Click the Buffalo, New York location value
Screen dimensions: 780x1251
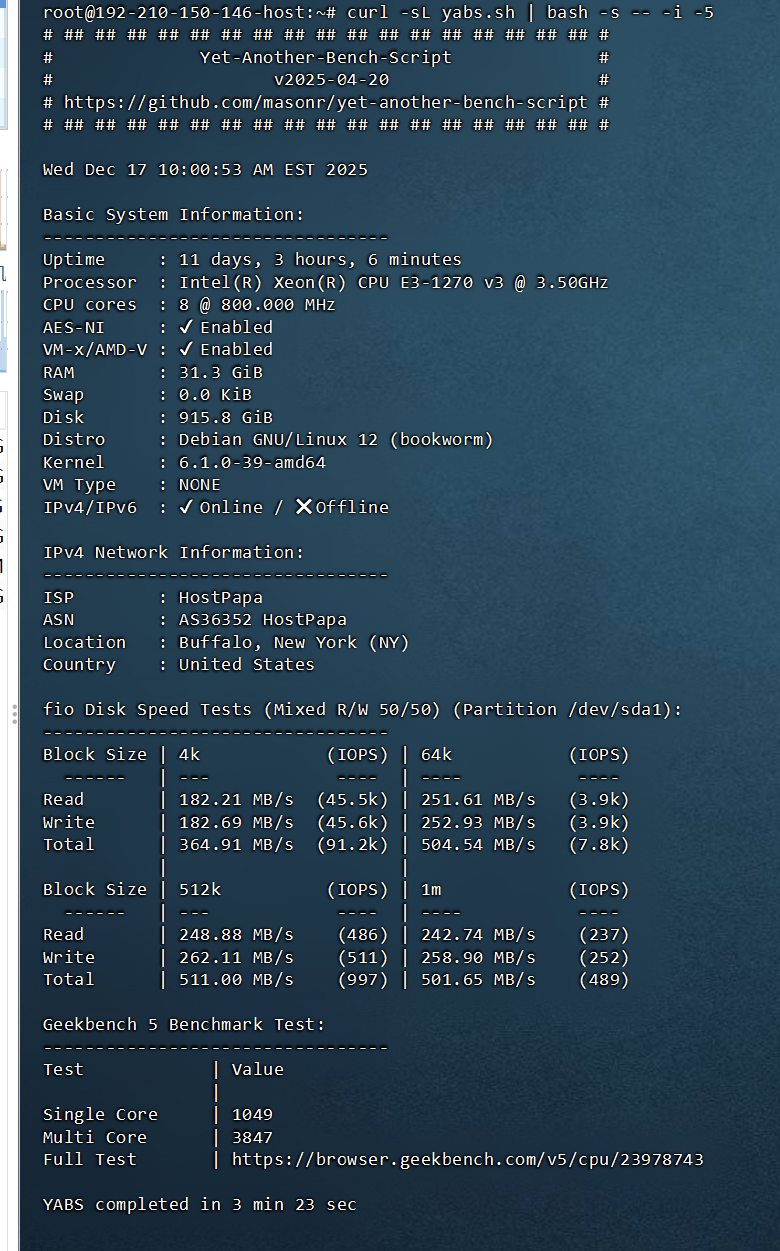click(x=294, y=642)
